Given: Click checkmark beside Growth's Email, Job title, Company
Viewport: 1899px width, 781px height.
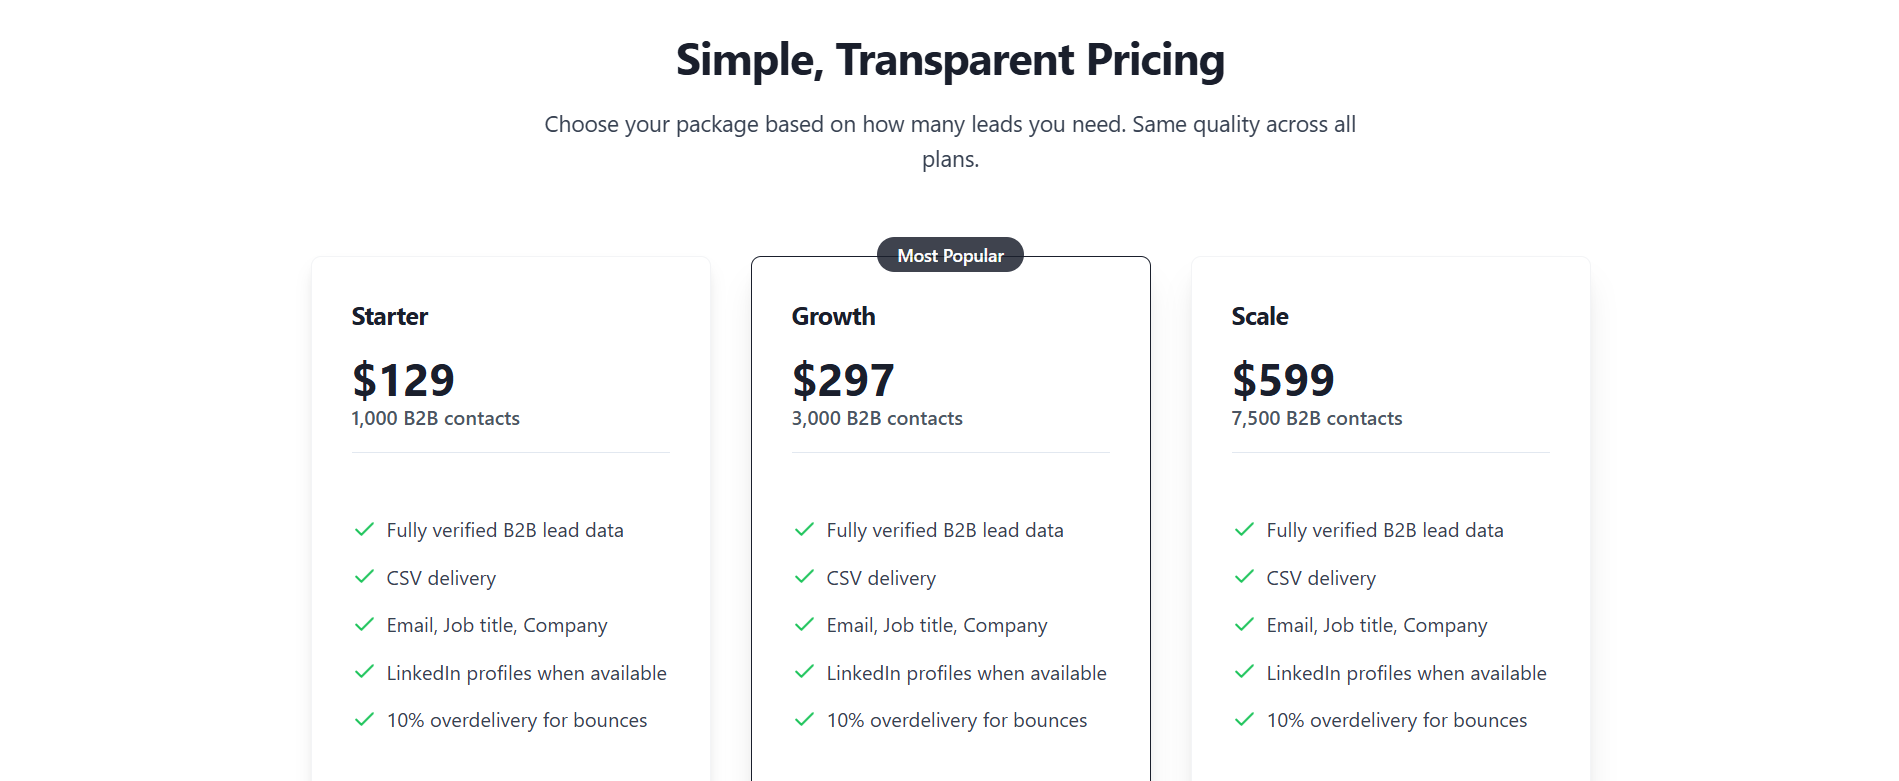Looking at the screenshot, I should tap(804, 625).
